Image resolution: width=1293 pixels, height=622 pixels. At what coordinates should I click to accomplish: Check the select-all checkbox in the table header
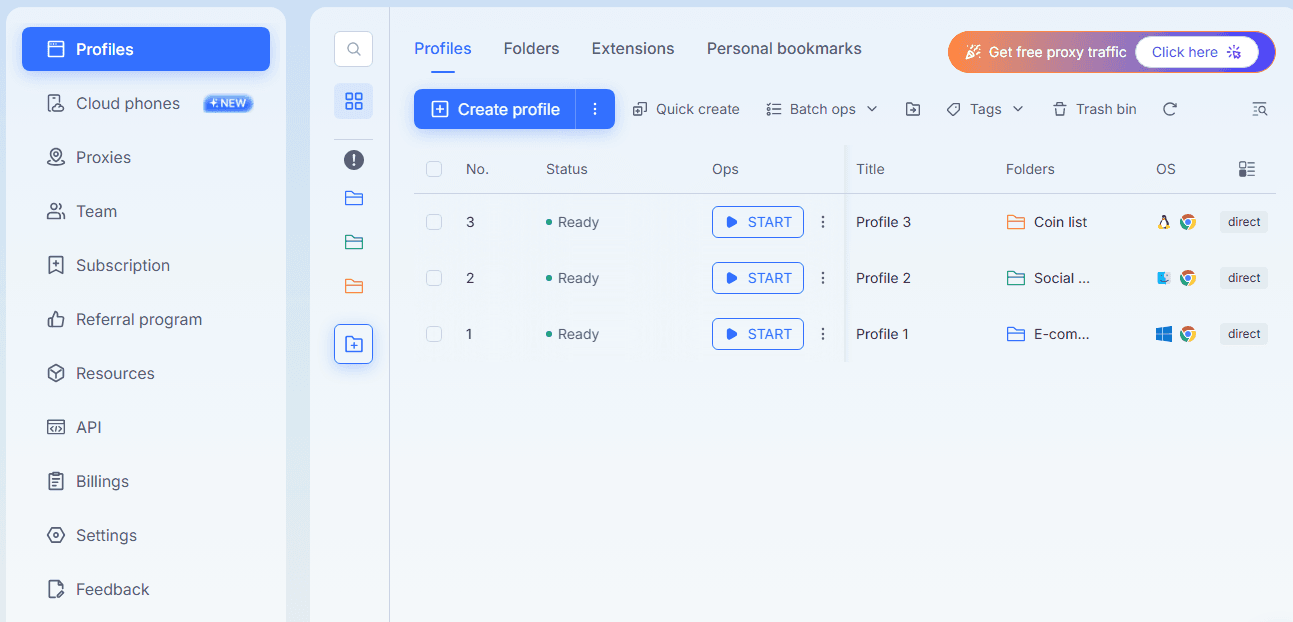434,169
